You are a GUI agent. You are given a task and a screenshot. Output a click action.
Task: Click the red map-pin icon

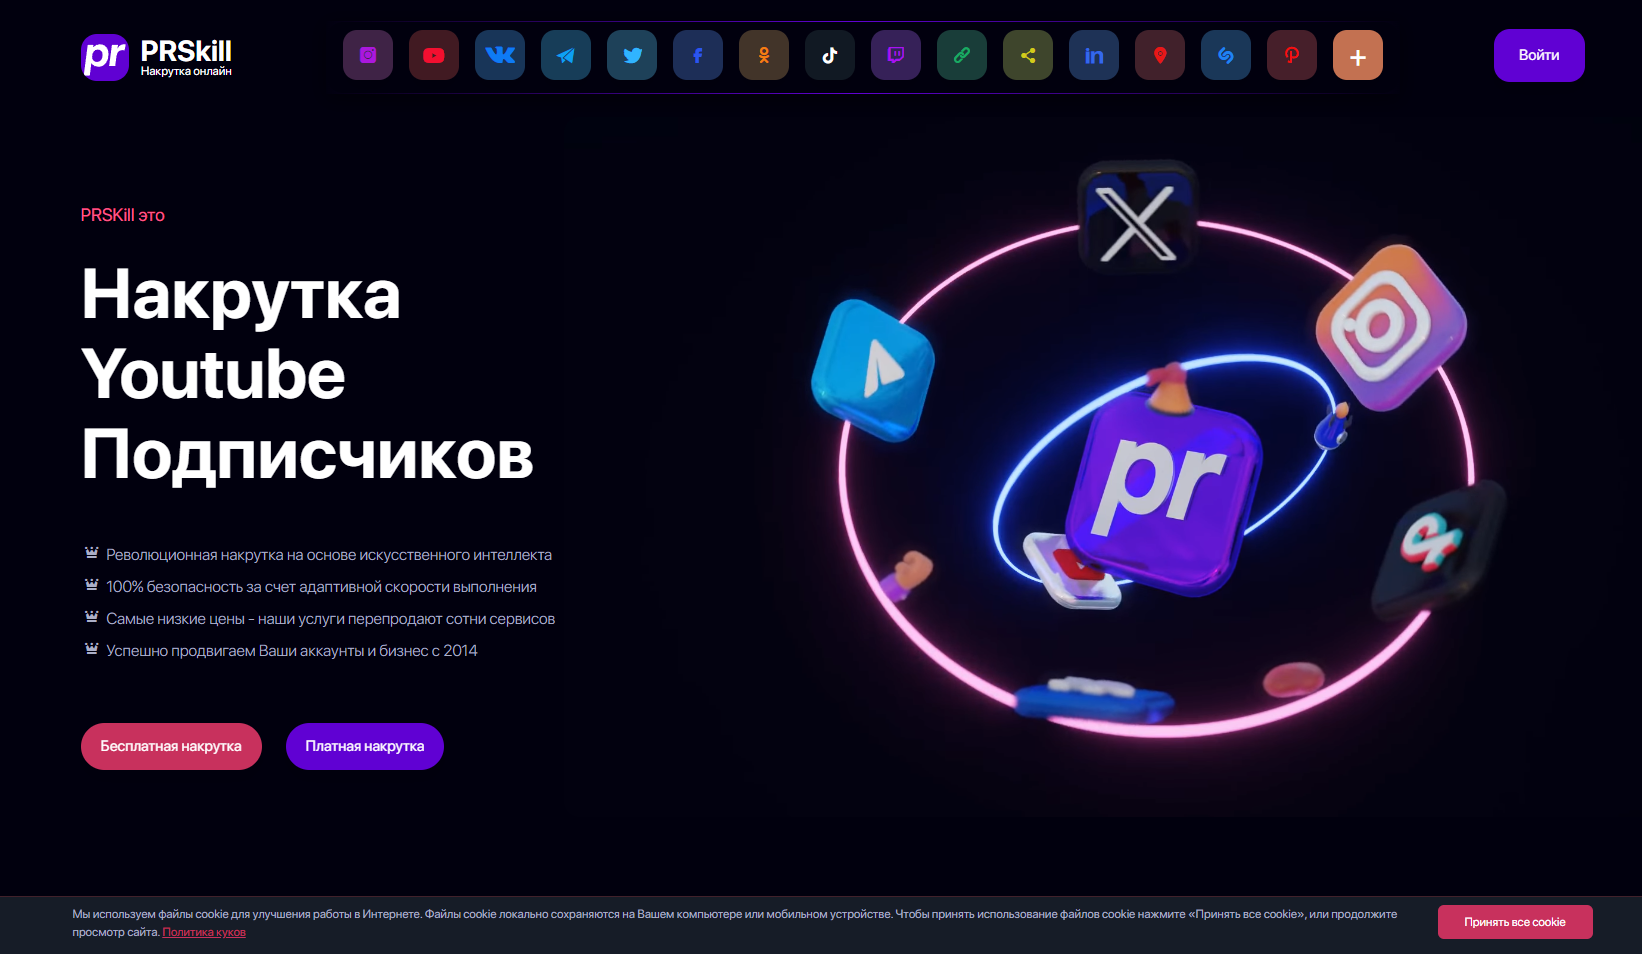1160,55
